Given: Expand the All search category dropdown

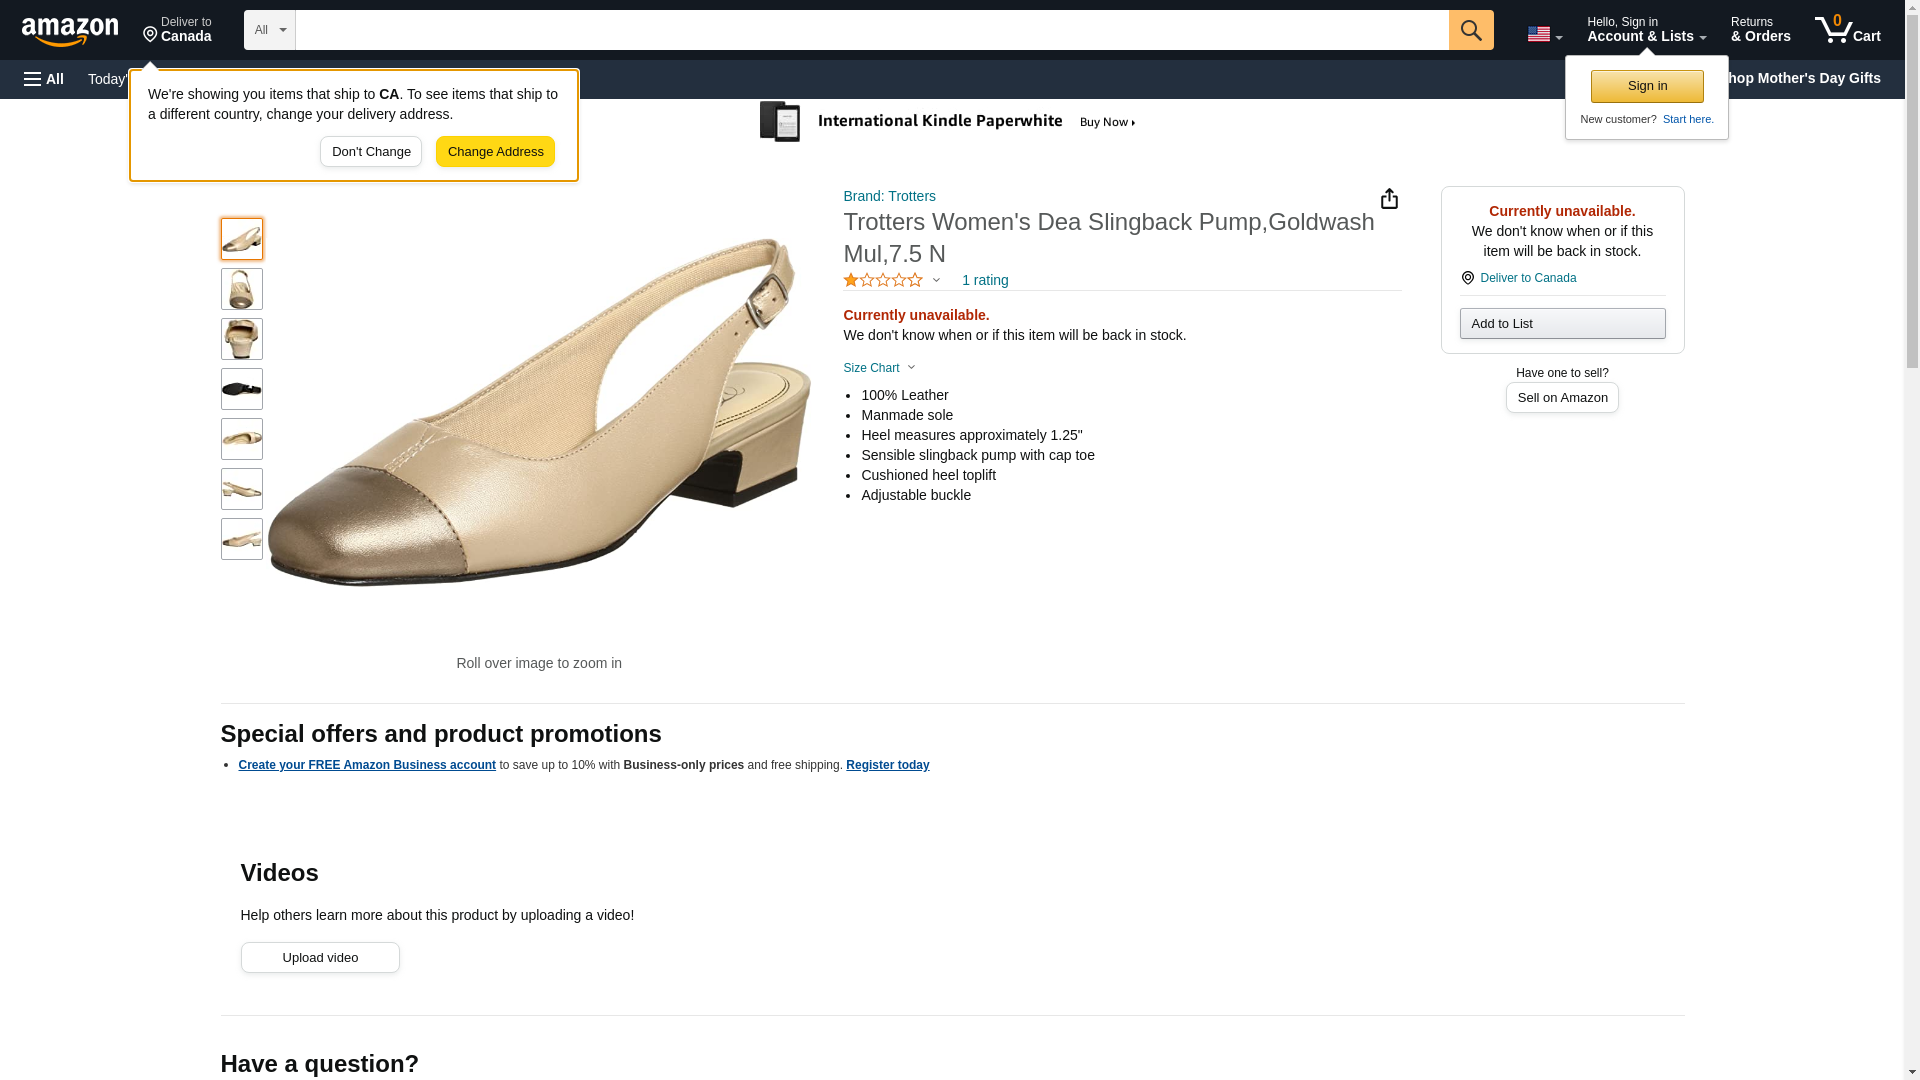Looking at the screenshot, I should 269,30.
